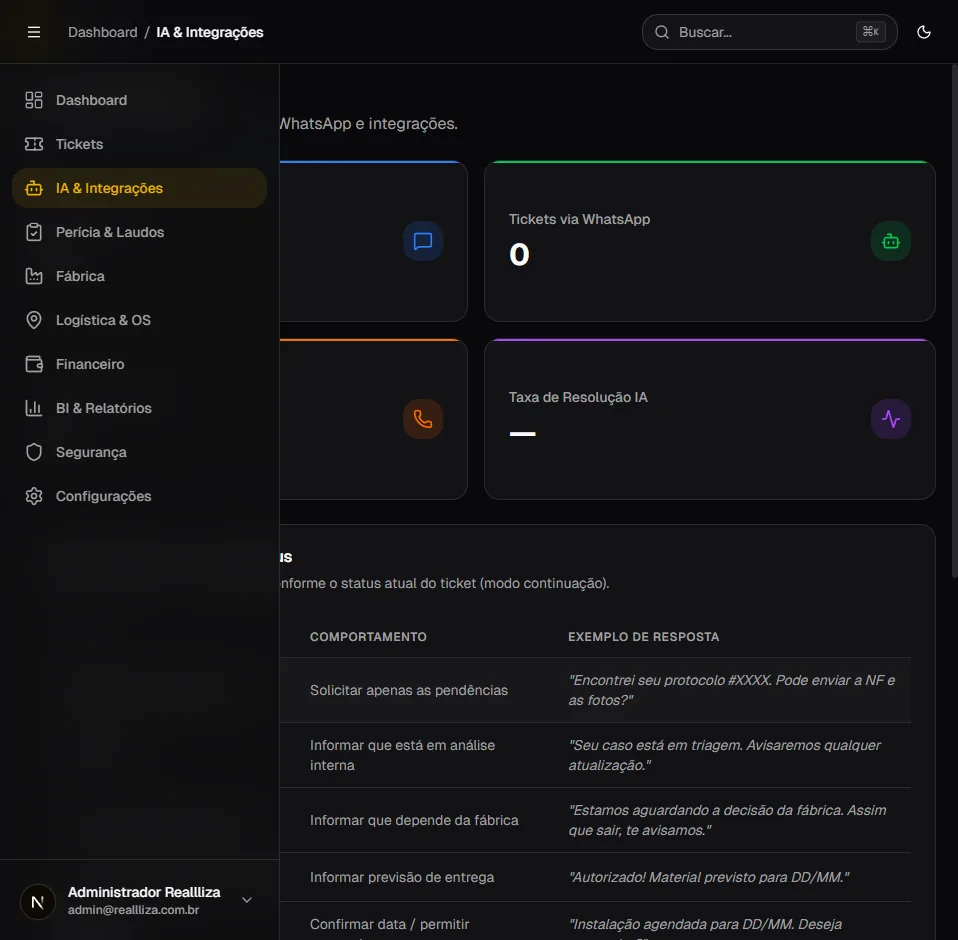Open the Tickets section in the sidebar
The width and height of the screenshot is (958, 940).
139,144
